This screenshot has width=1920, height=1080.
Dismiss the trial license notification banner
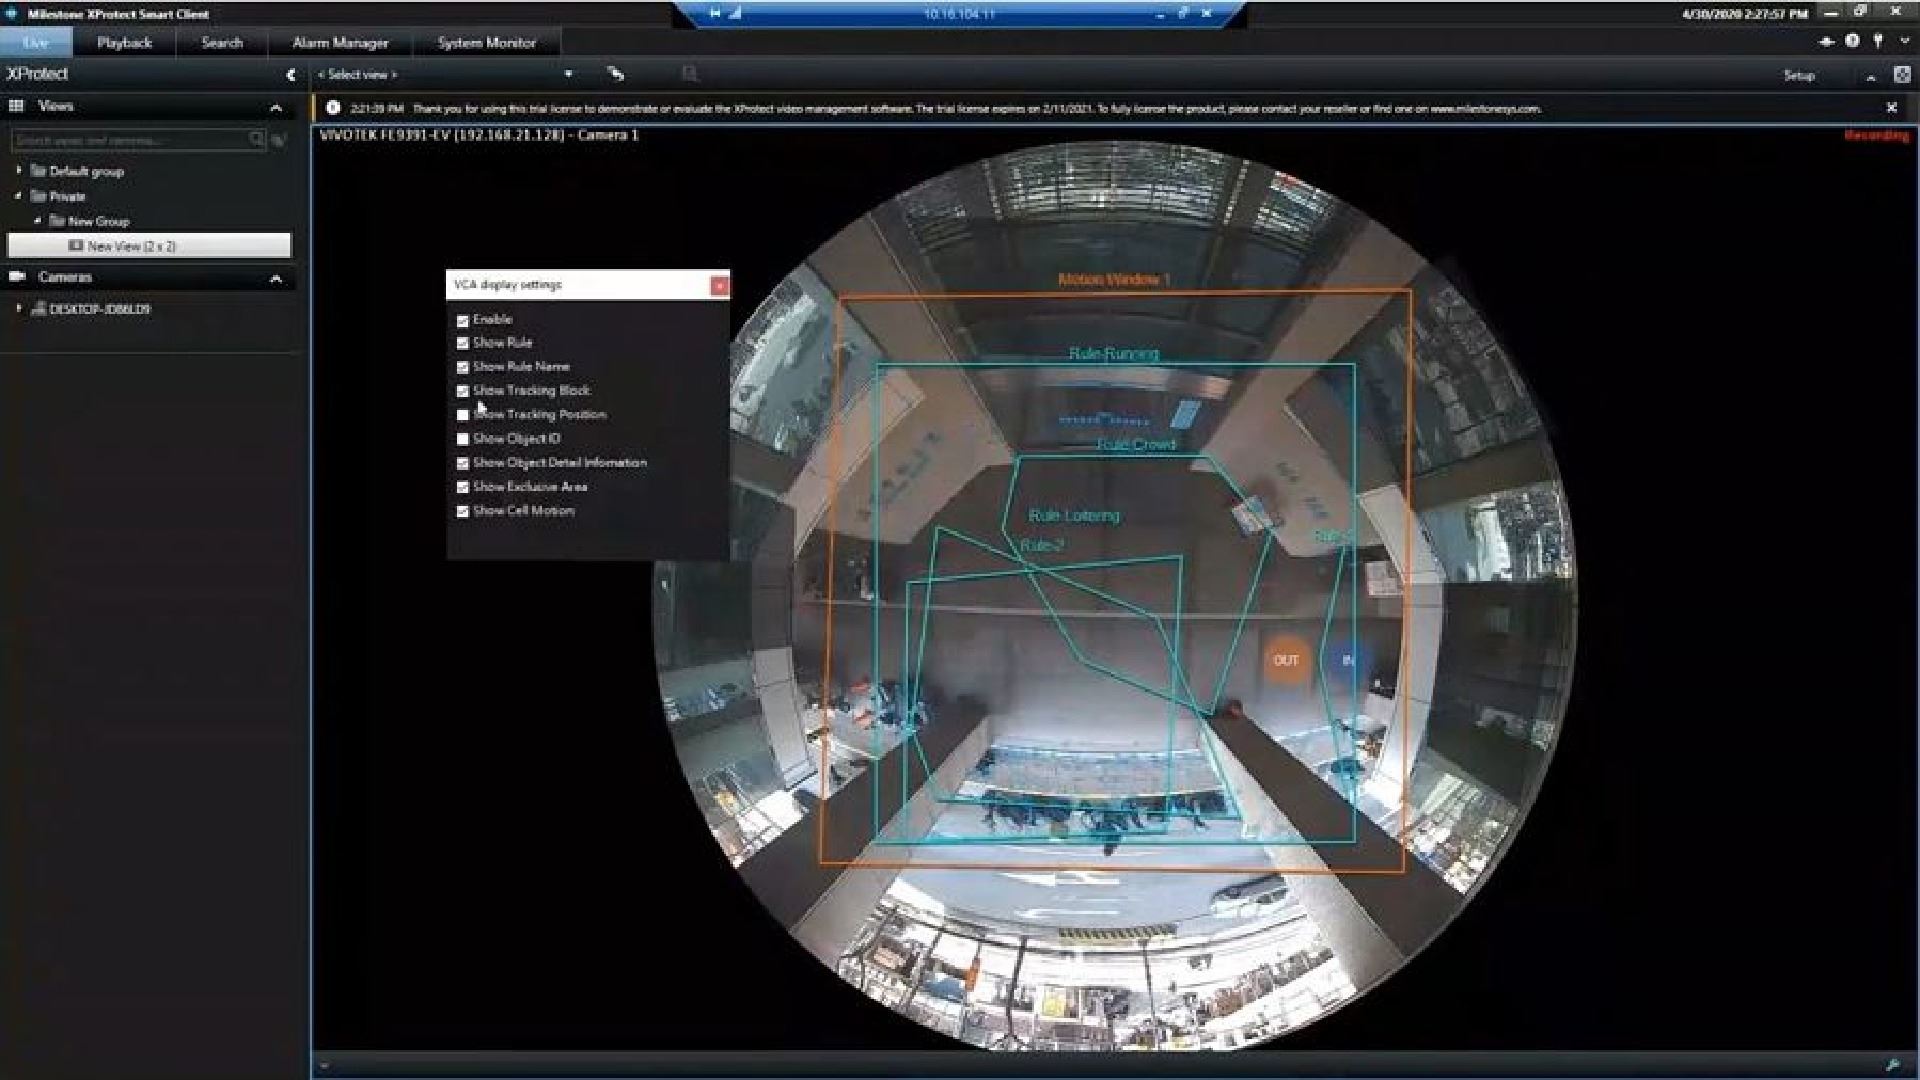coord(1892,108)
